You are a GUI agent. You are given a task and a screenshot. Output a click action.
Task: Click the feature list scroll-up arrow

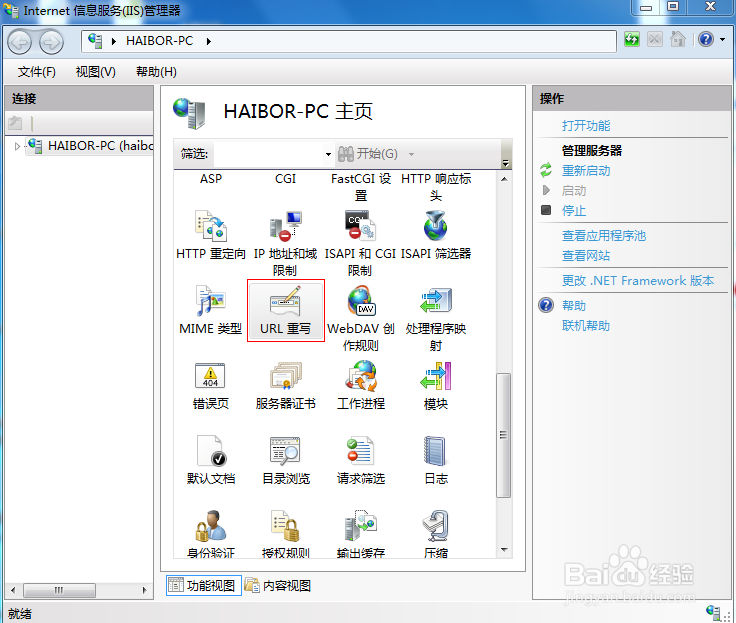pyautogui.click(x=504, y=179)
